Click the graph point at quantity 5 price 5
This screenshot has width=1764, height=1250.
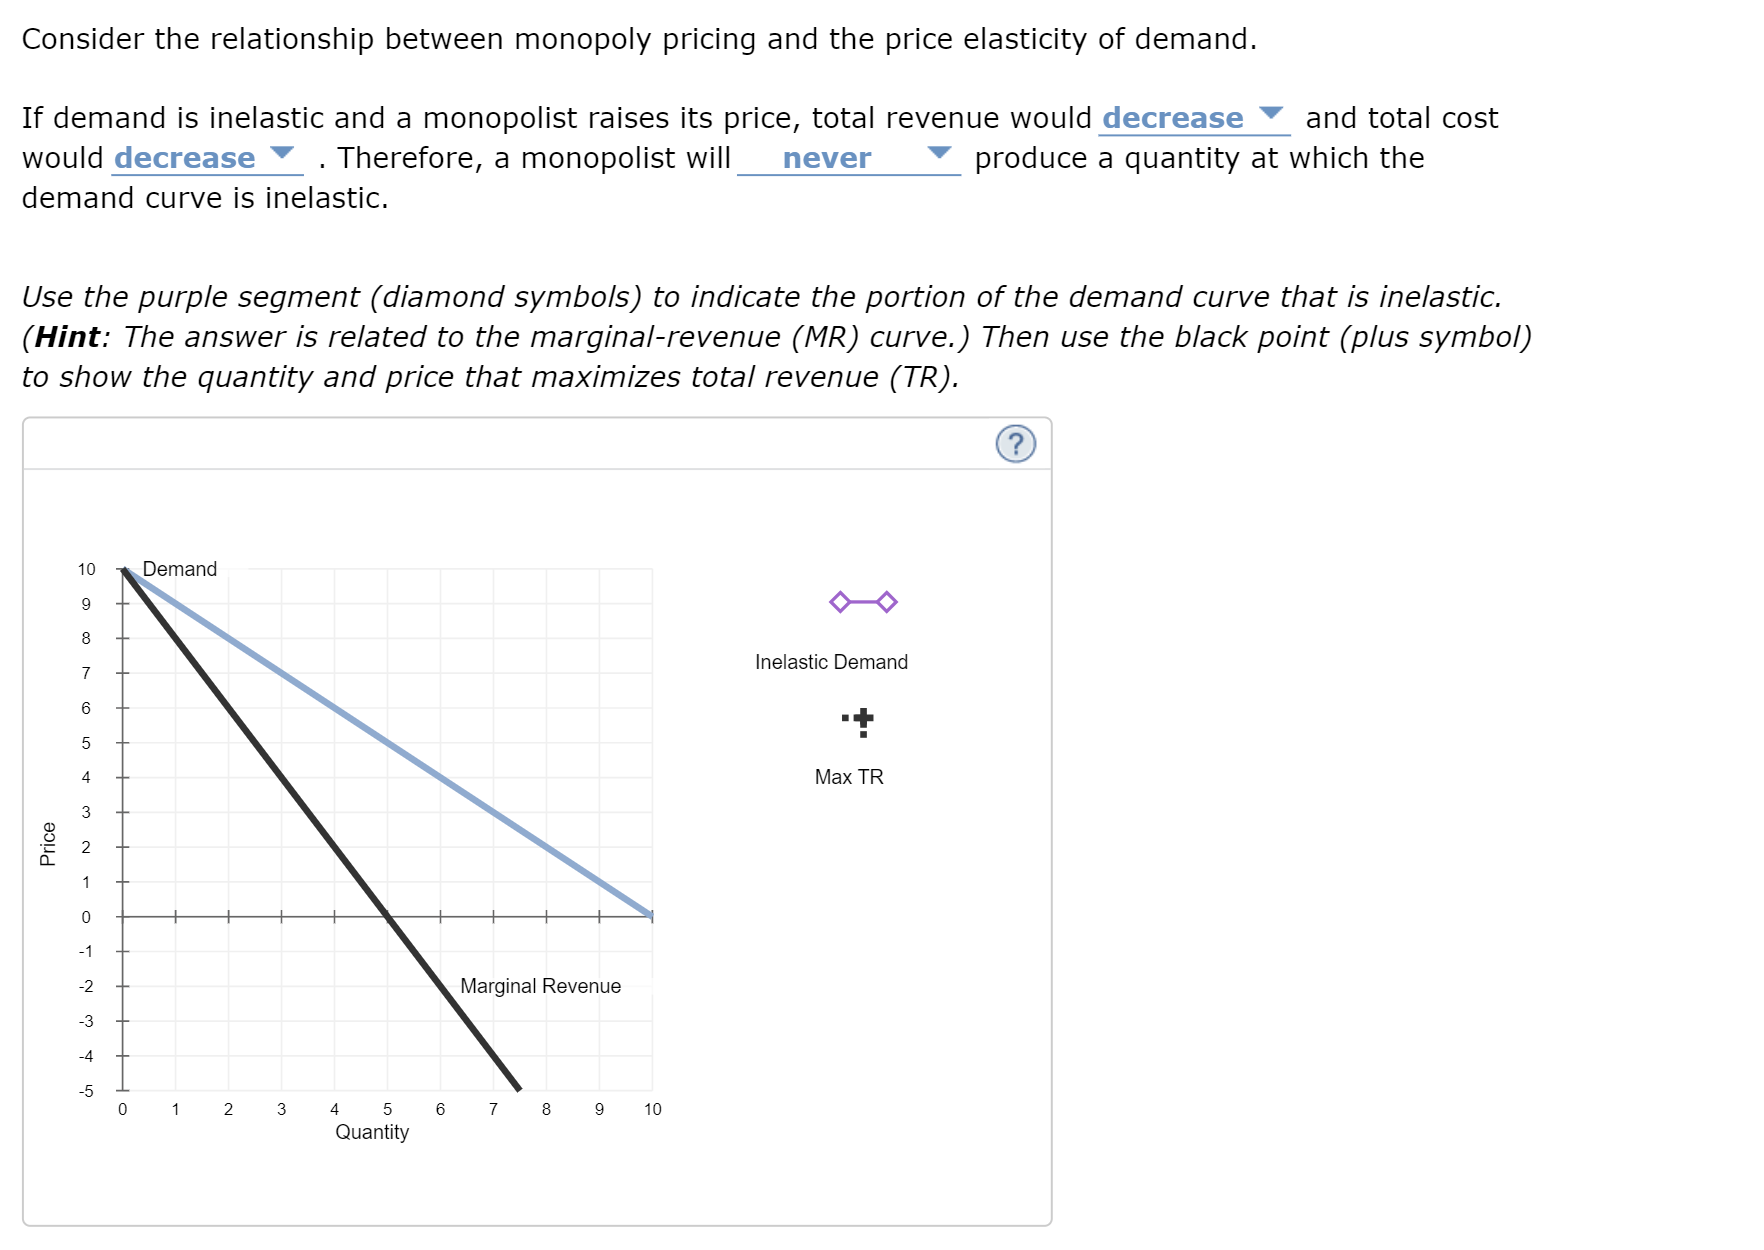click(388, 742)
